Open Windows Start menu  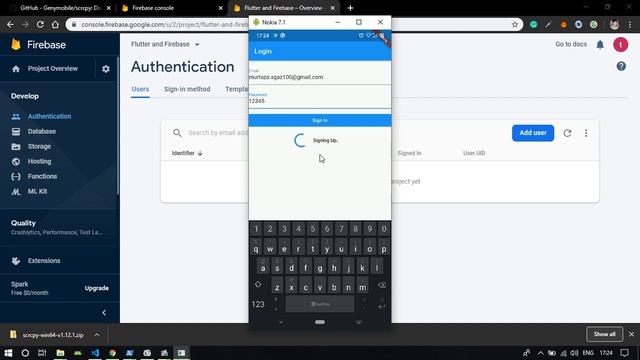[x=8, y=353]
